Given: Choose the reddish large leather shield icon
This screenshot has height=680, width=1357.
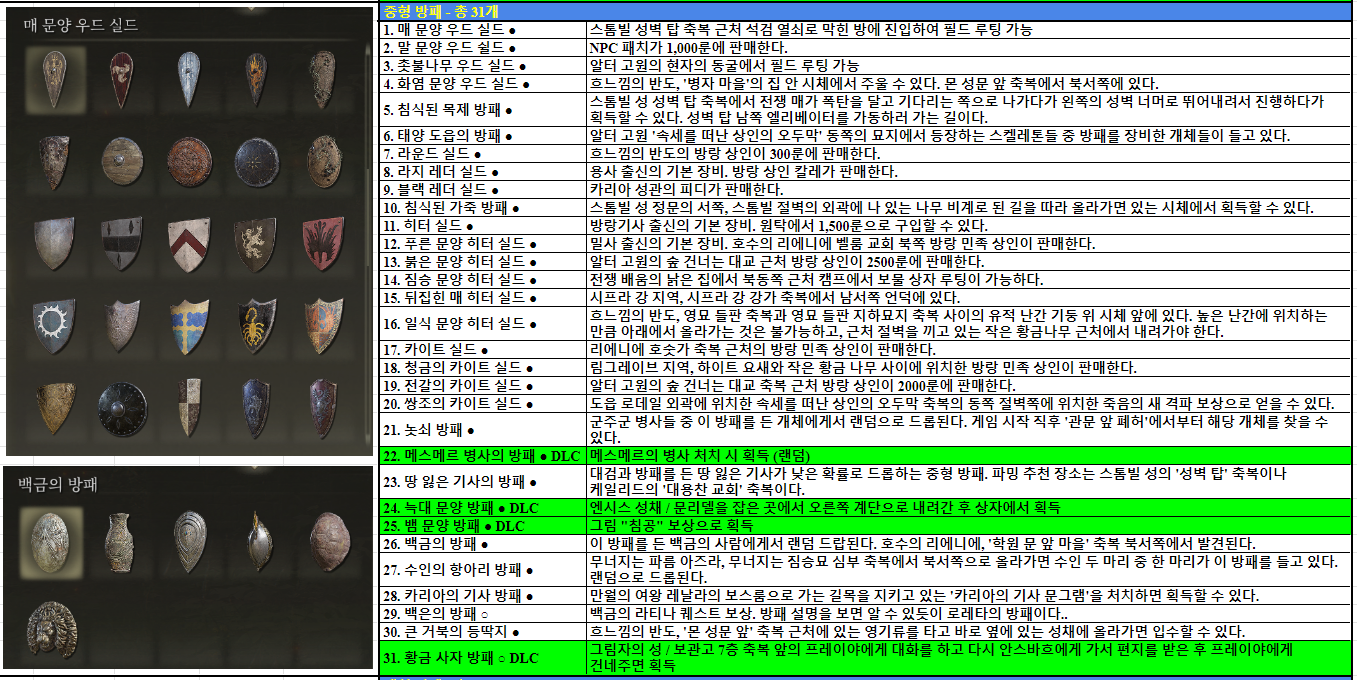Looking at the screenshot, I should 190,159.
